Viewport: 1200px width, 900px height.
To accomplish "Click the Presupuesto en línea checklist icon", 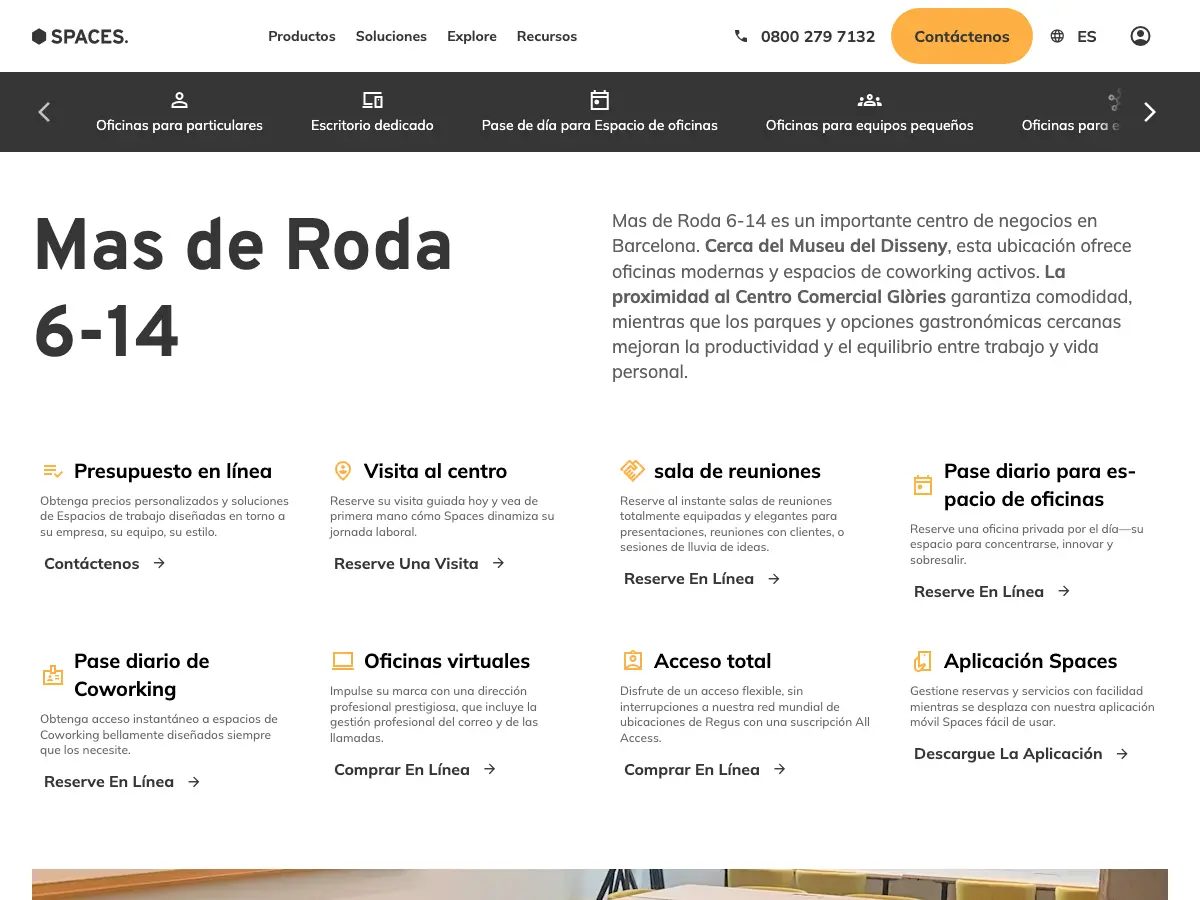I will pyautogui.click(x=53, y=471).
